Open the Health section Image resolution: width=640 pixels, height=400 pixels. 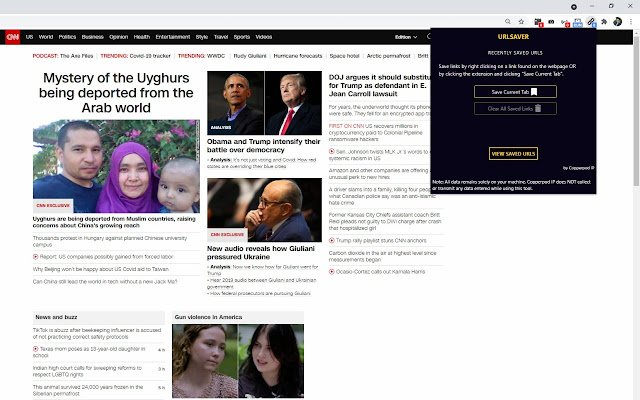tap(142, 37)
